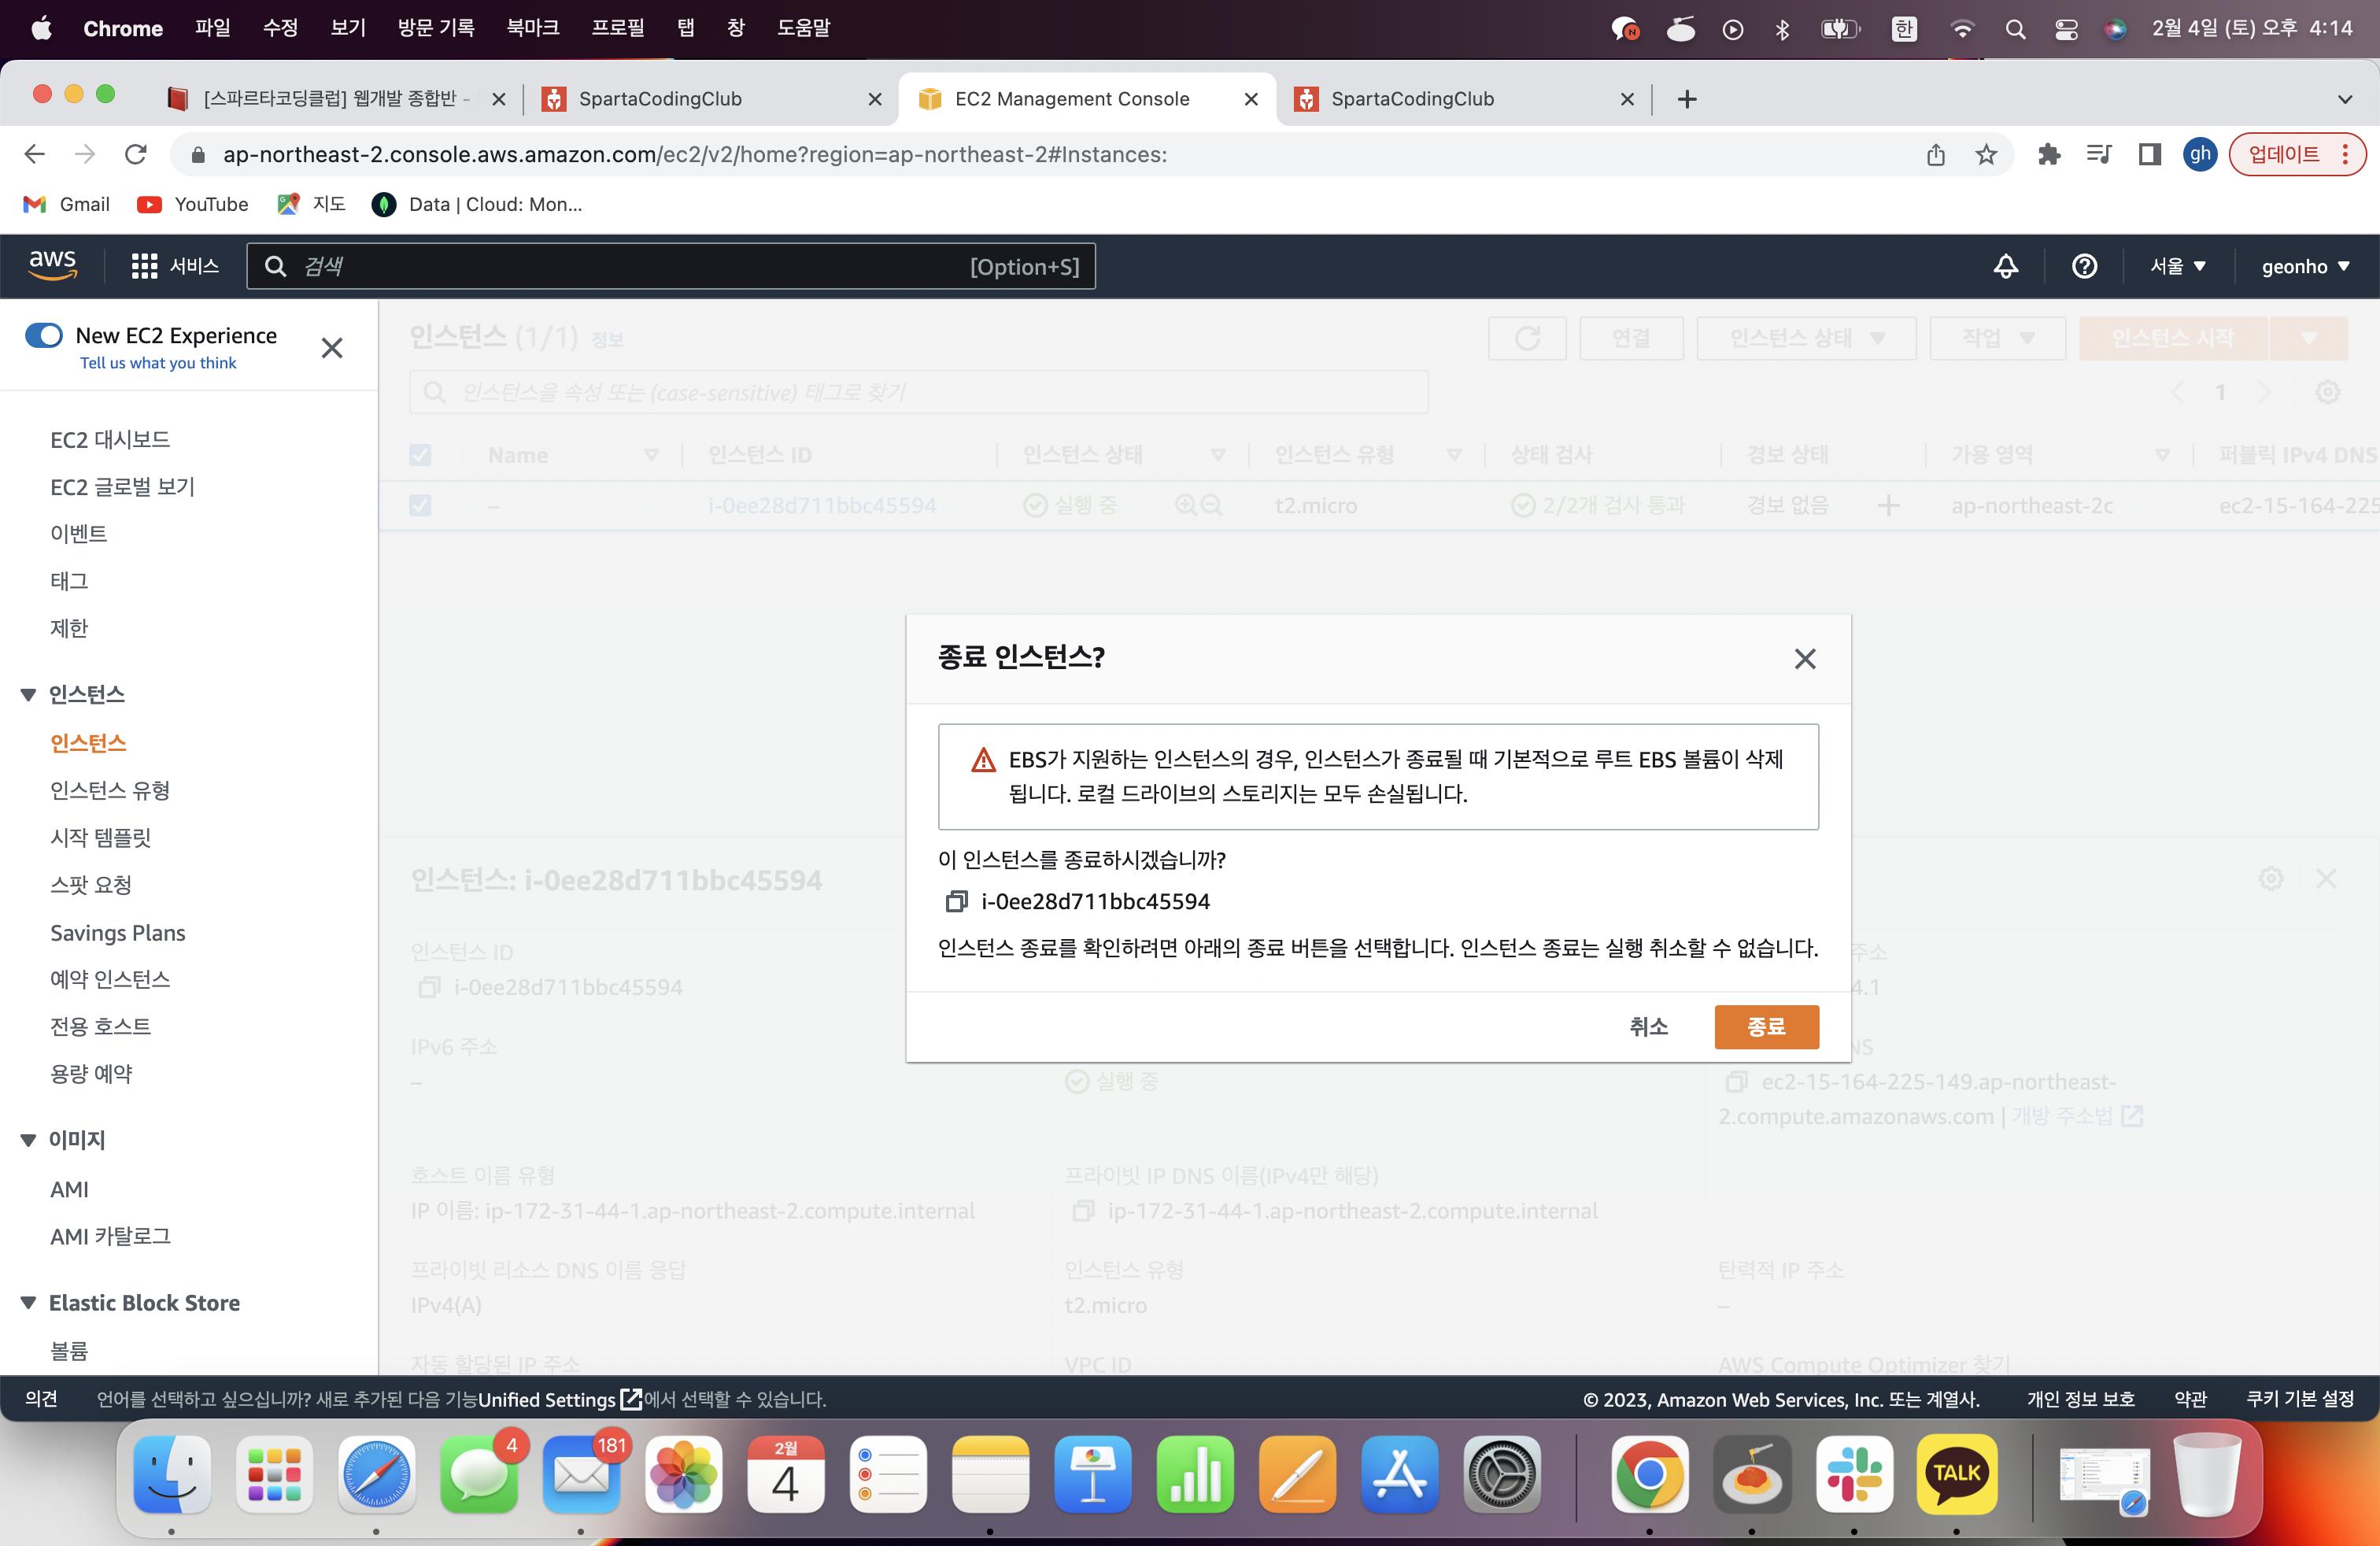
Task: Copy instance ID in the terminate dialog
Action: pyautogui.click(x=956, y=901)
